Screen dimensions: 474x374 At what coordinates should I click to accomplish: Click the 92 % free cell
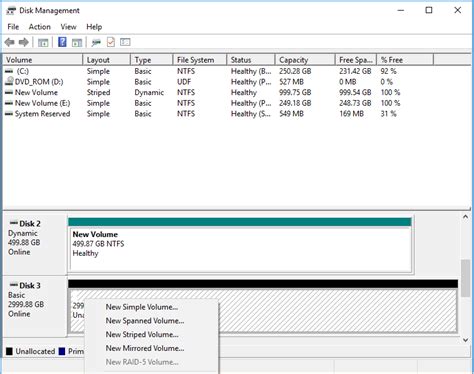click(x=388, y=71)
